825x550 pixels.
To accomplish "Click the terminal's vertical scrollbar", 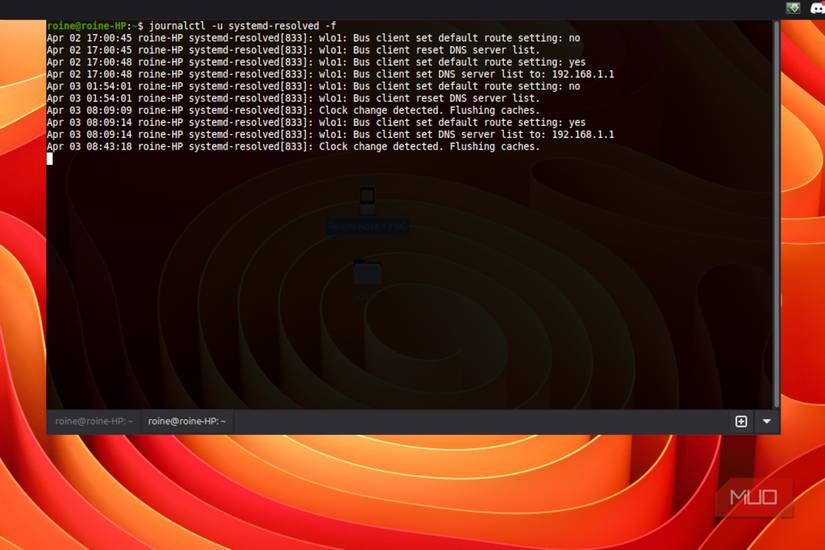I will (x=777, y=213).
